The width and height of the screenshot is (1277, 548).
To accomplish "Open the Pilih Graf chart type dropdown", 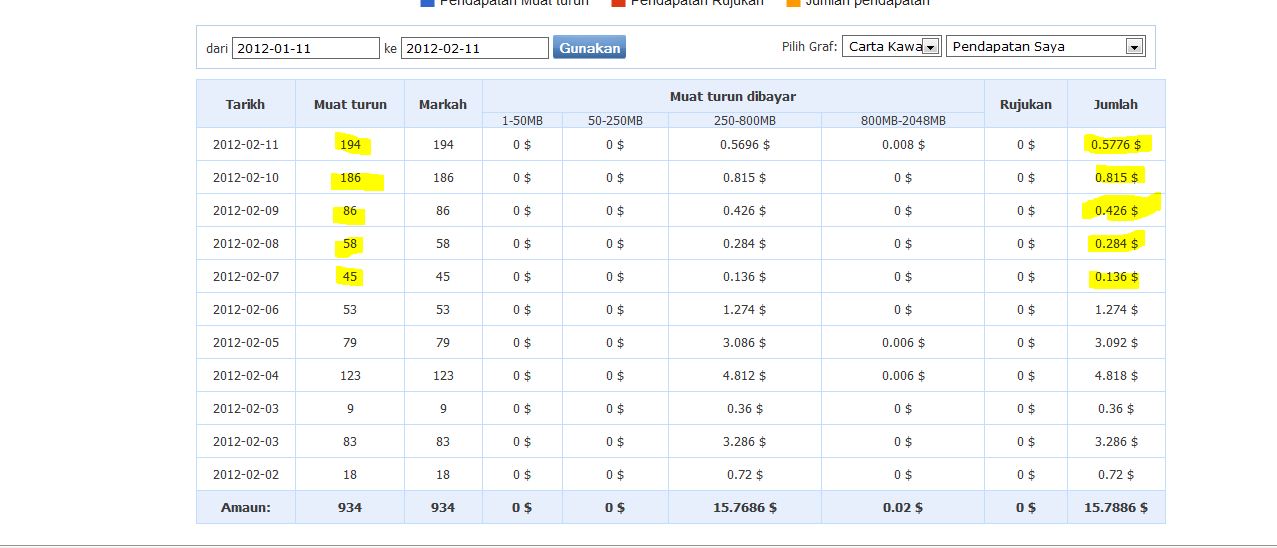I will point(891,46).
